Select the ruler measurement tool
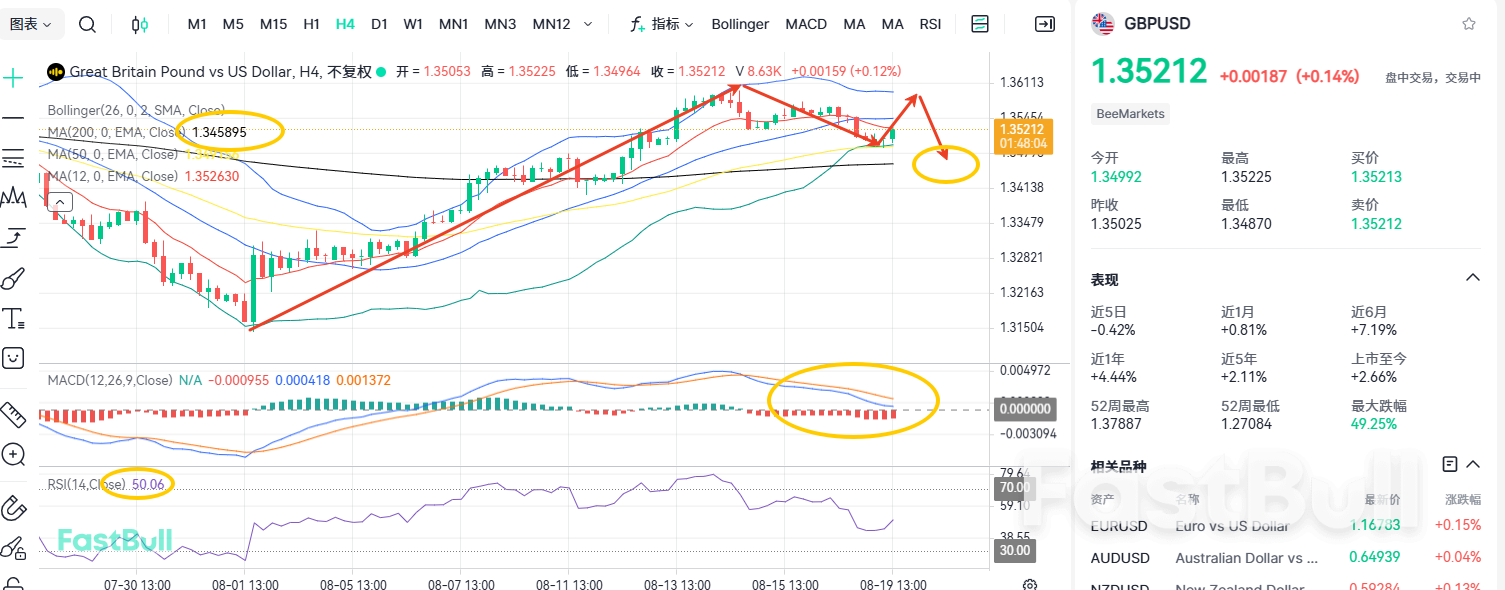Viewport: 1505px width, 590px height. coord(14,415)
